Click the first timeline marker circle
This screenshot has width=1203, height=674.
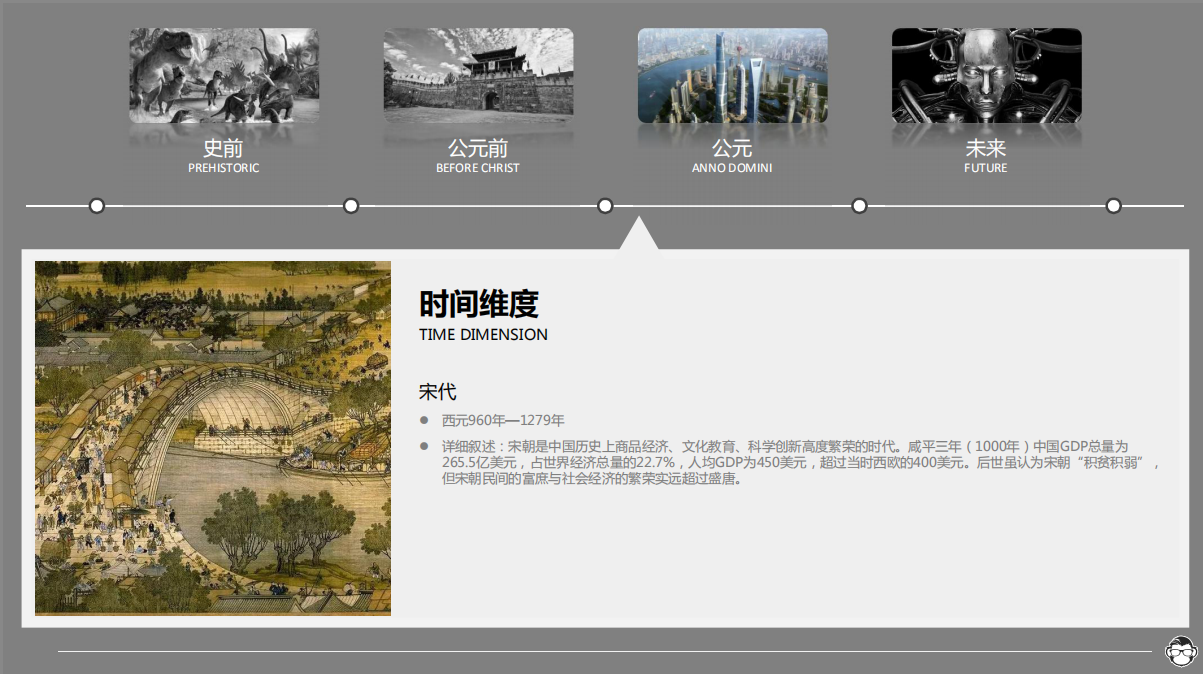97,206
